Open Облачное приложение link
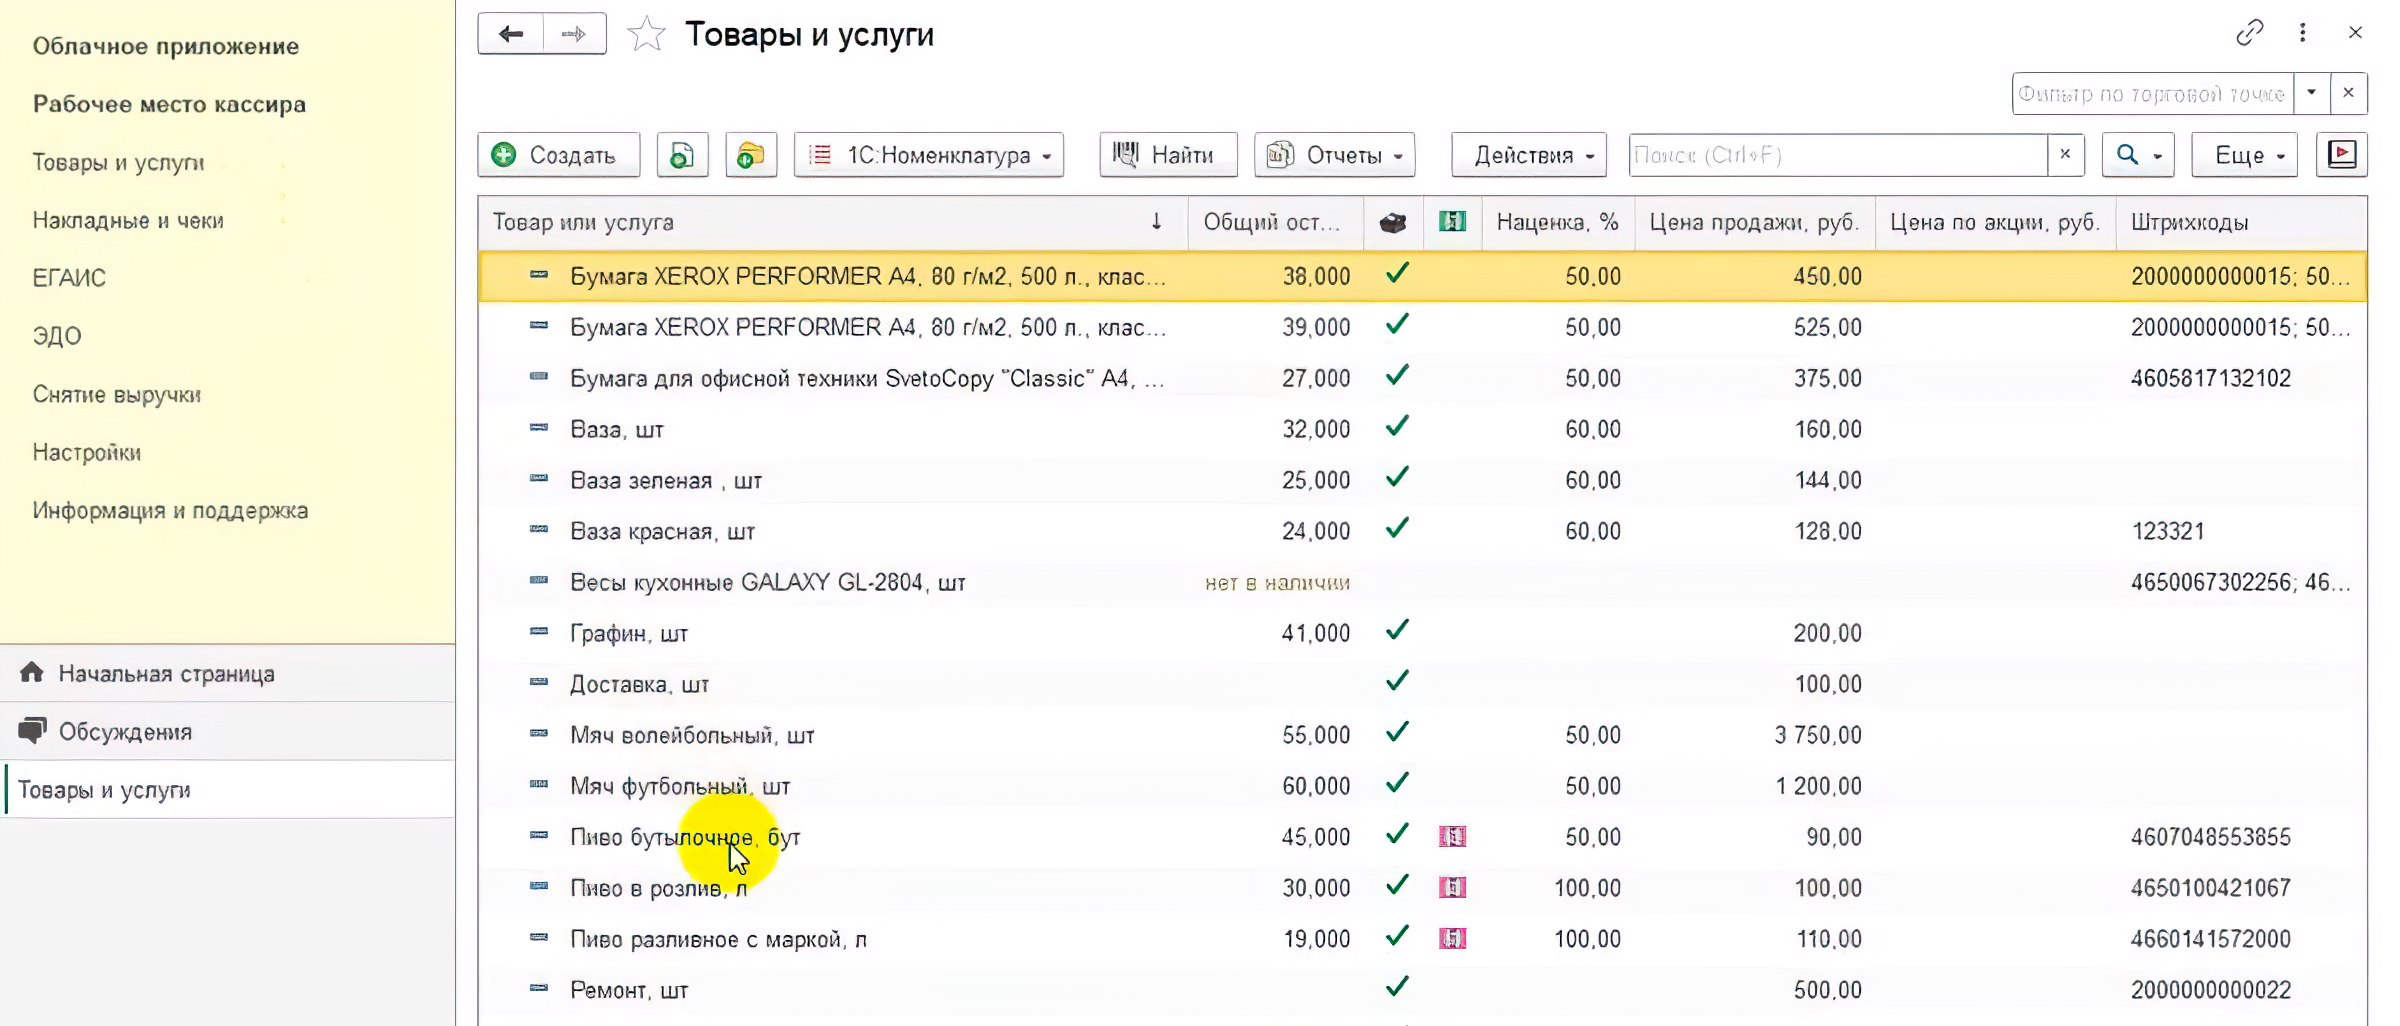Viewport: 2400px width, 1026px height. pos(166,46)
